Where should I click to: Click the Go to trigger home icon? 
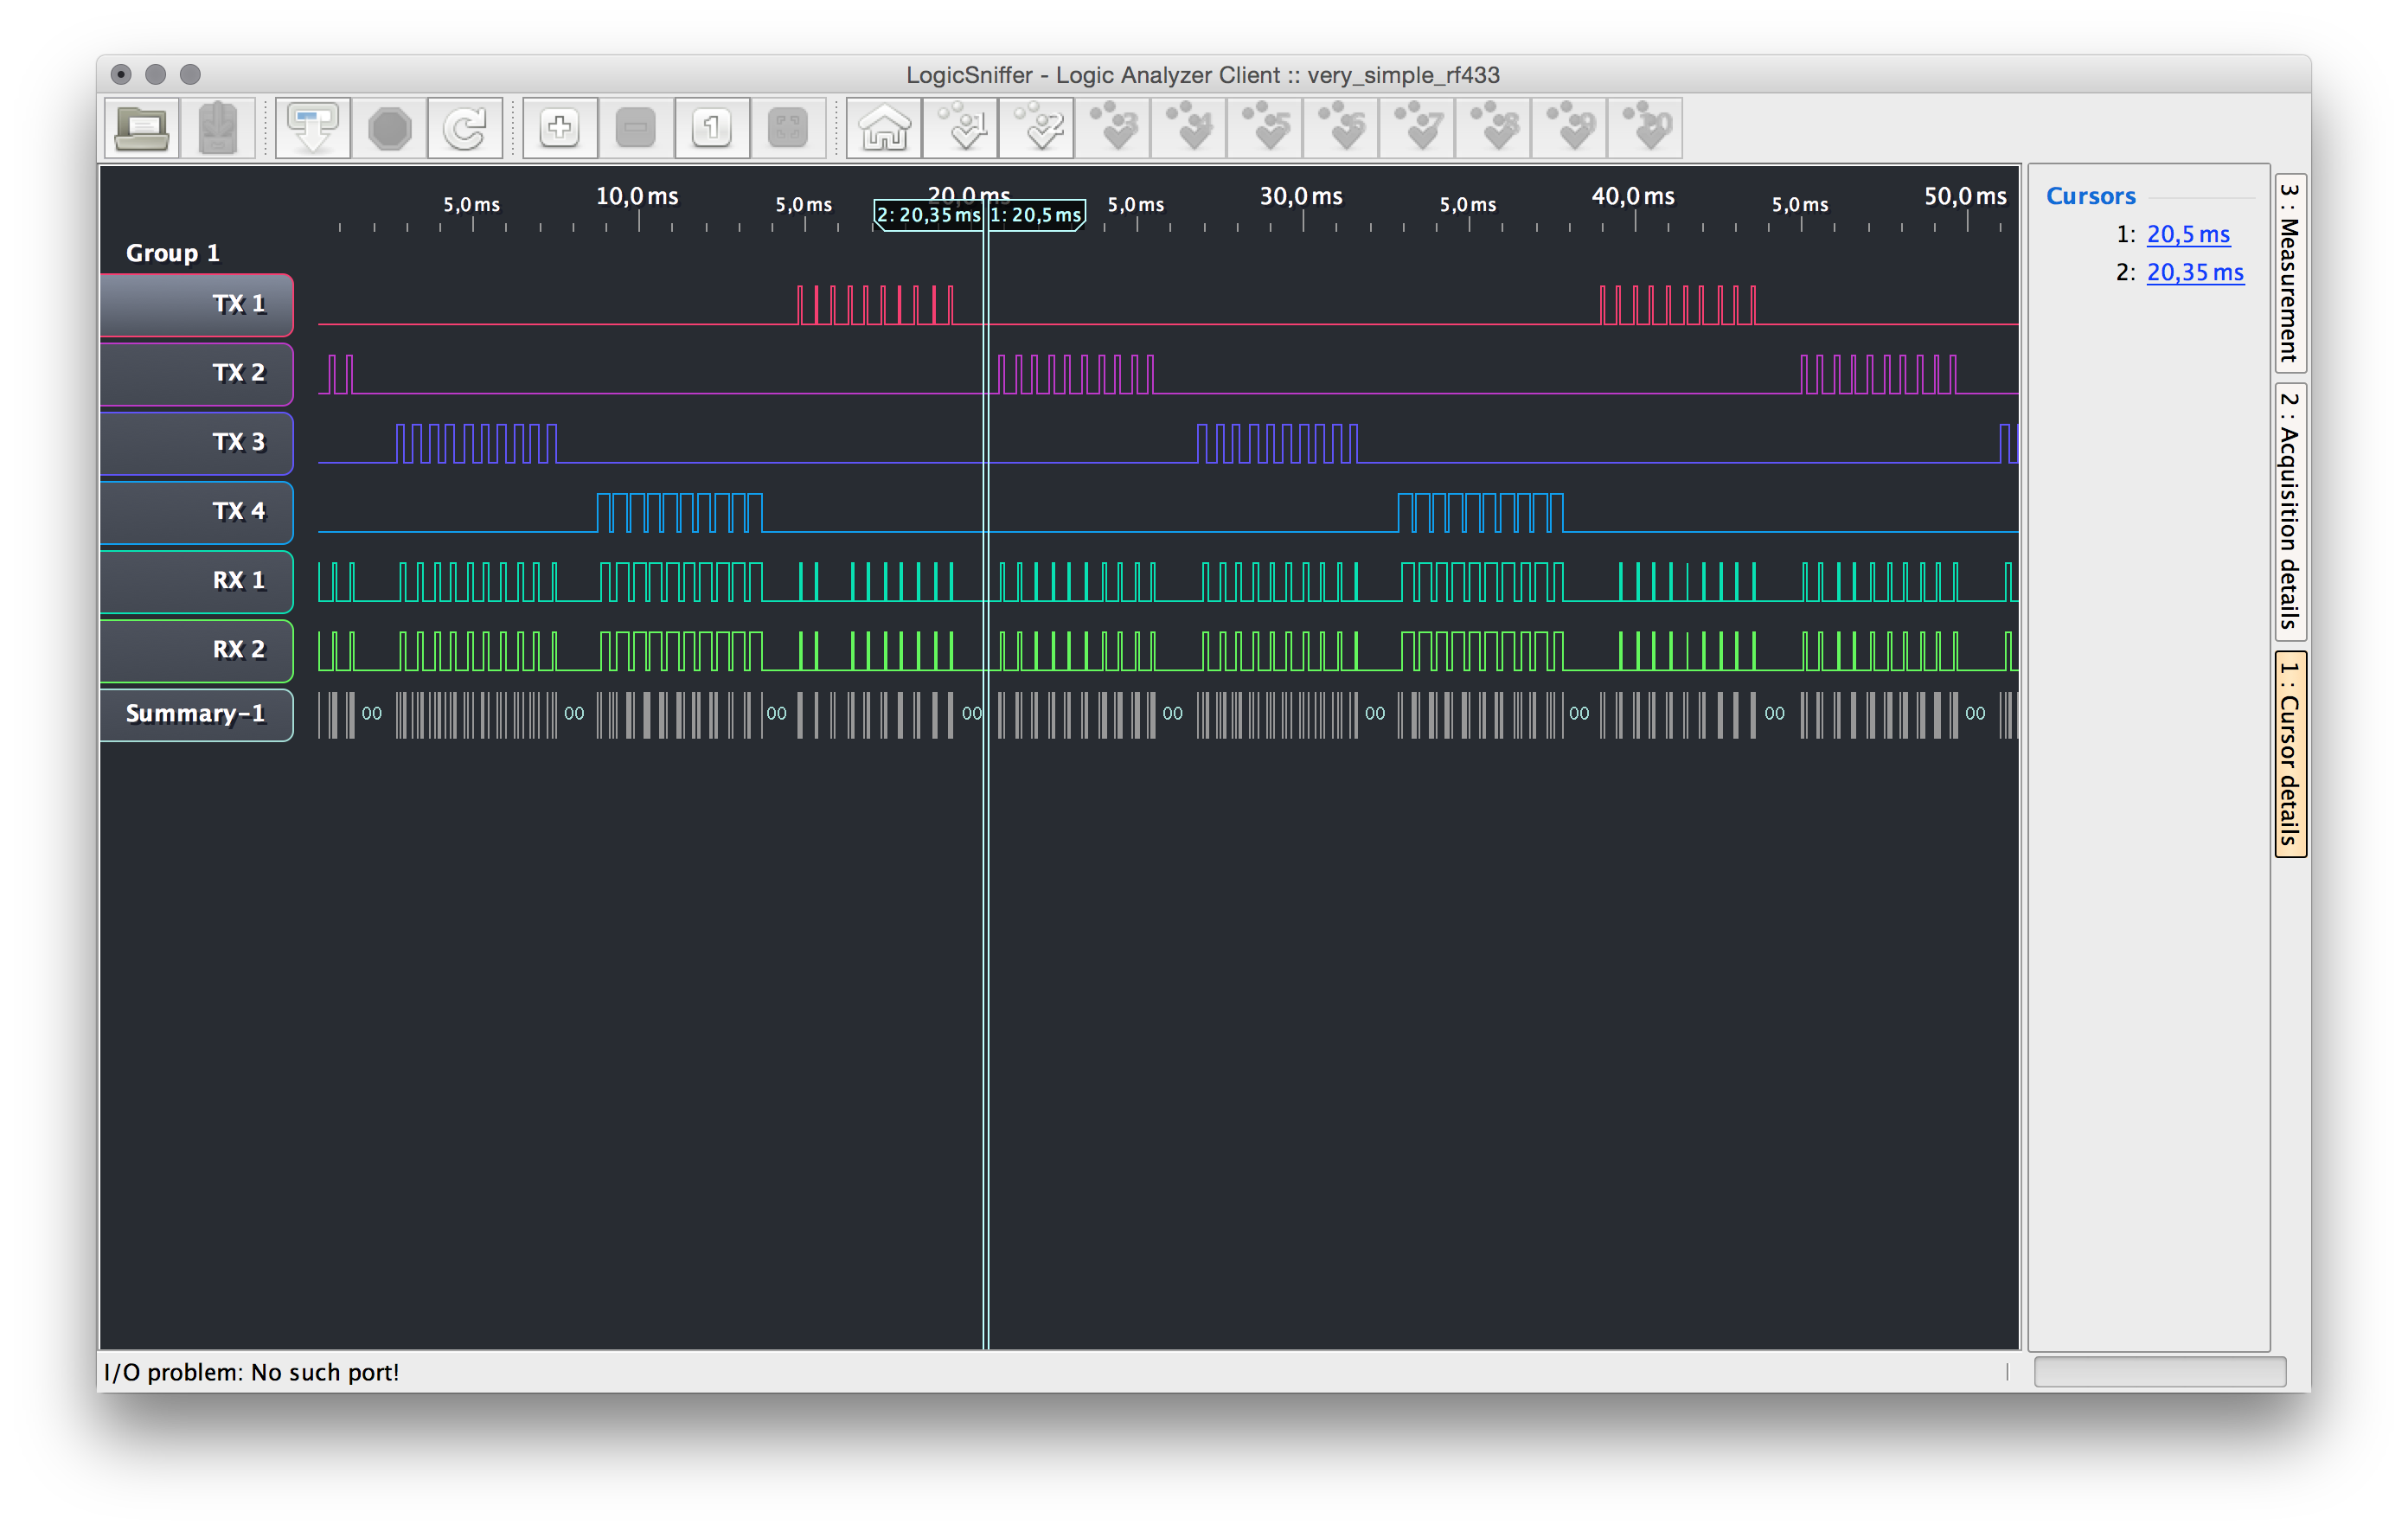point(884,128)
